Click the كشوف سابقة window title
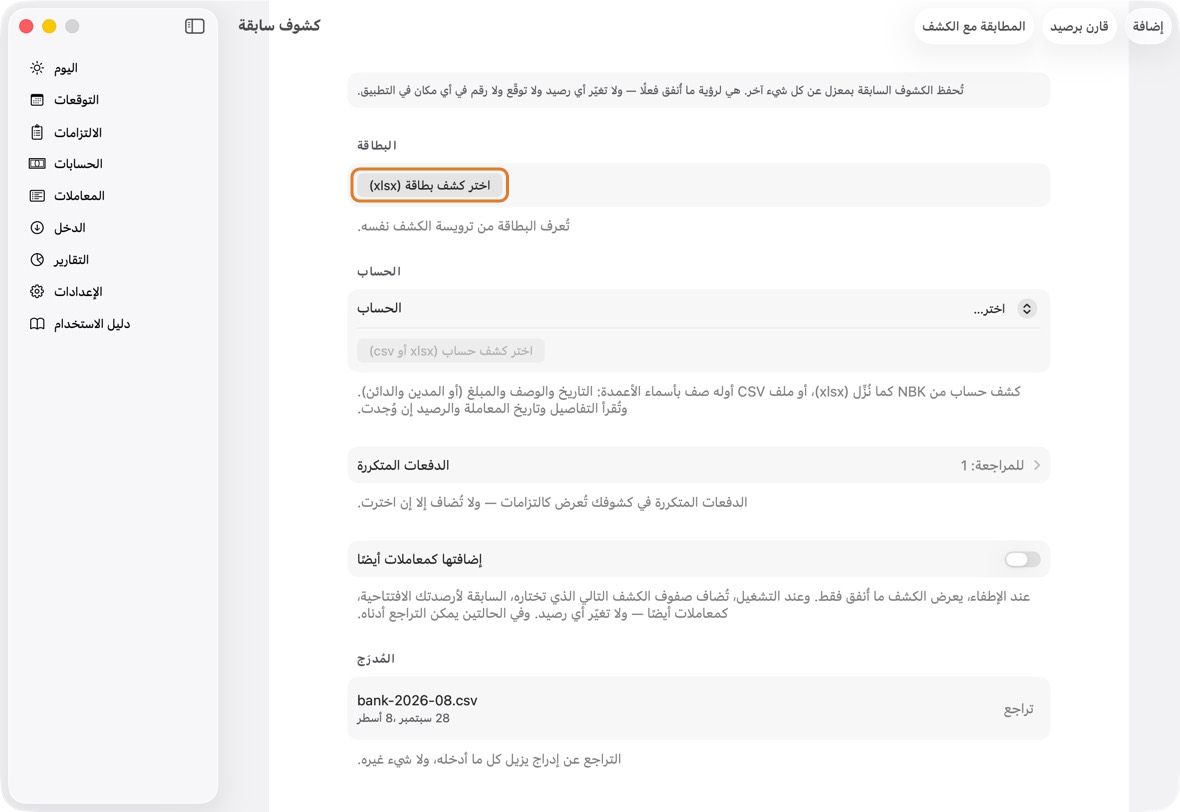 coord(279,26)
